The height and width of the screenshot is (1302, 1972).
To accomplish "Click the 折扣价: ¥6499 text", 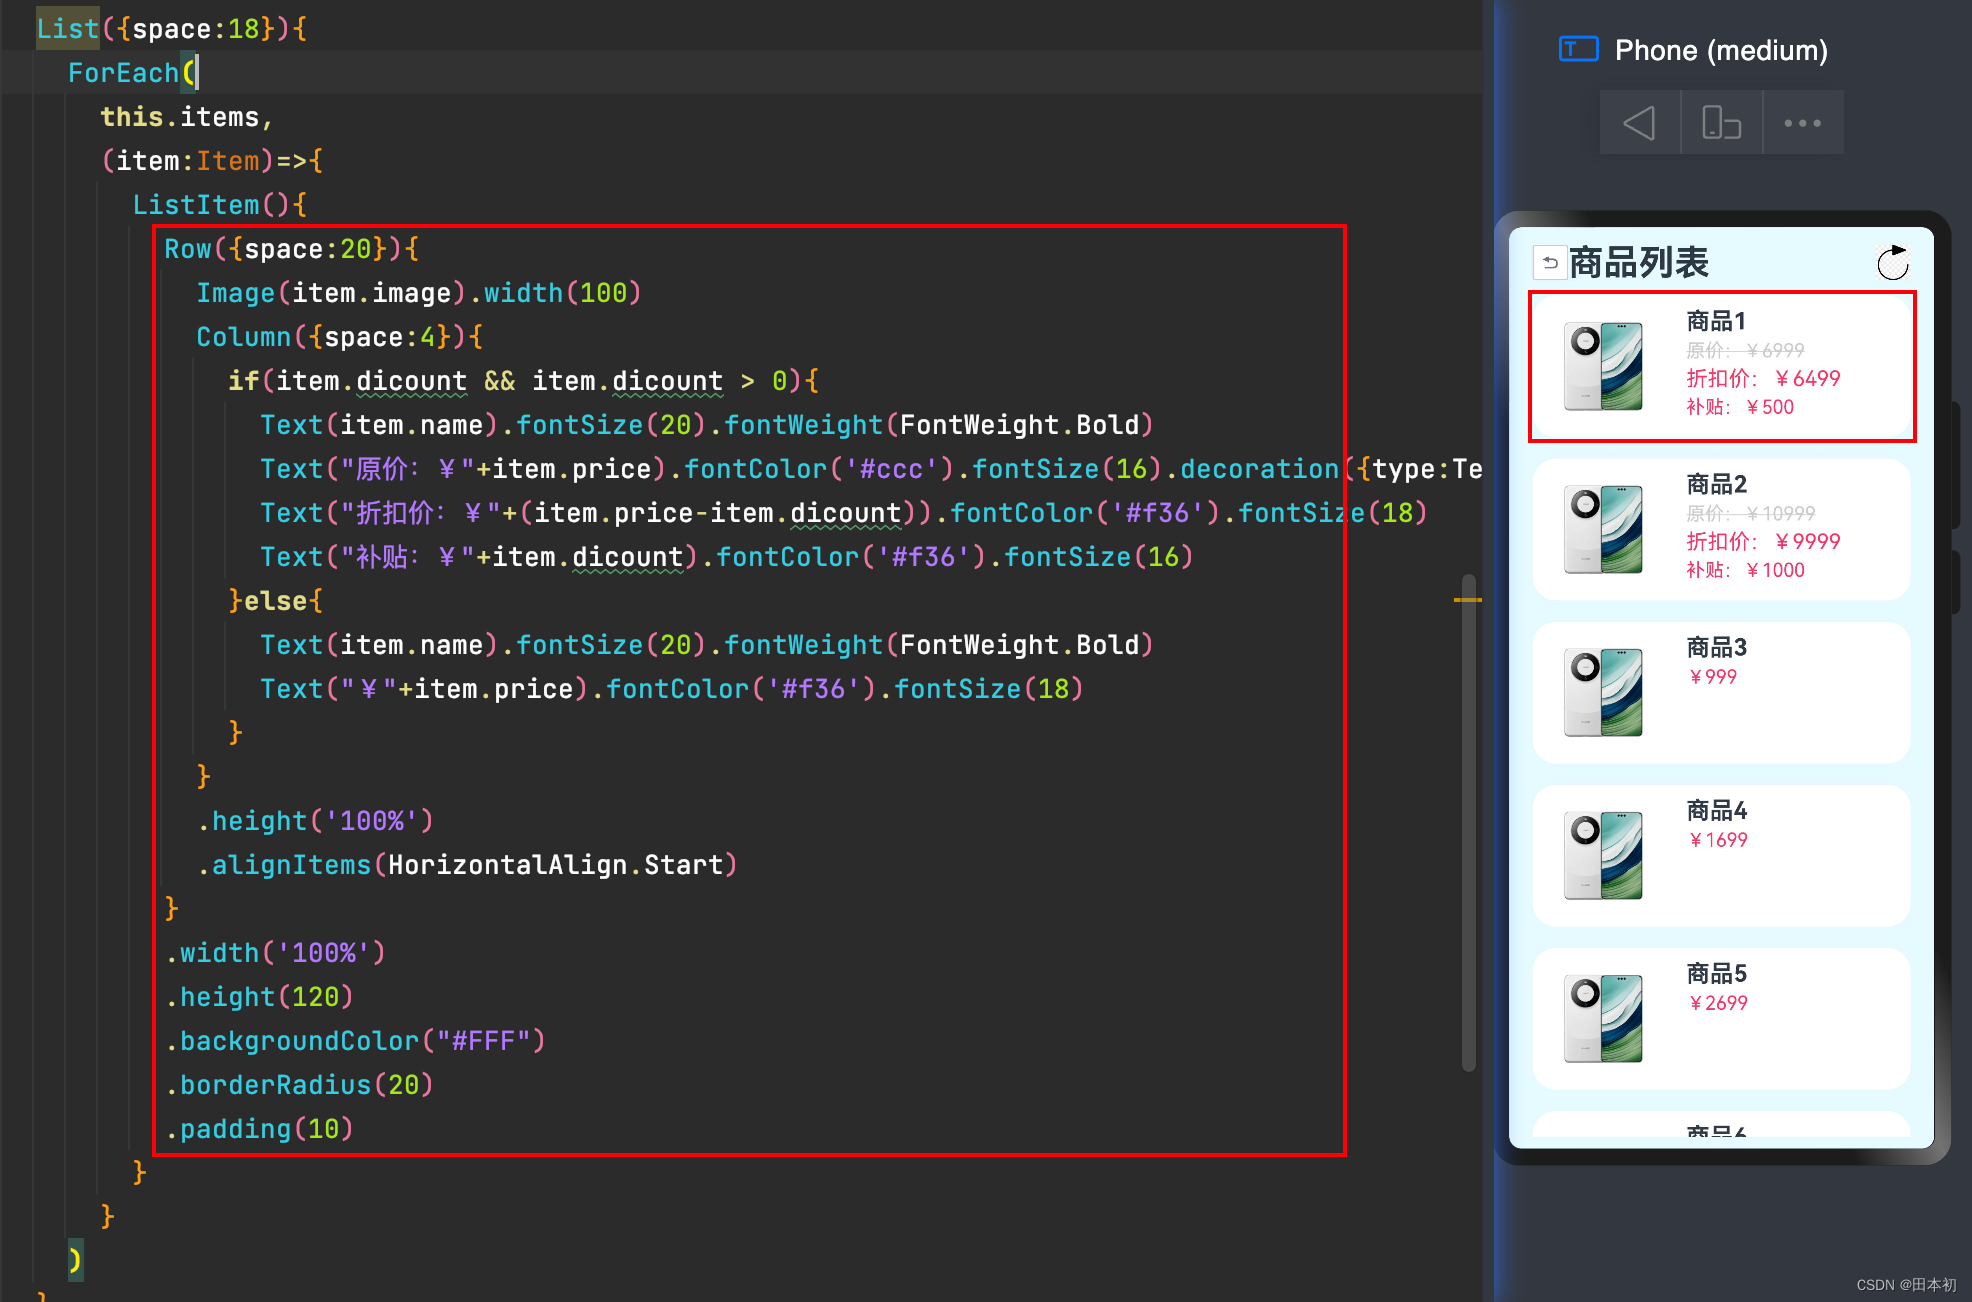I will click(1763, 378).
